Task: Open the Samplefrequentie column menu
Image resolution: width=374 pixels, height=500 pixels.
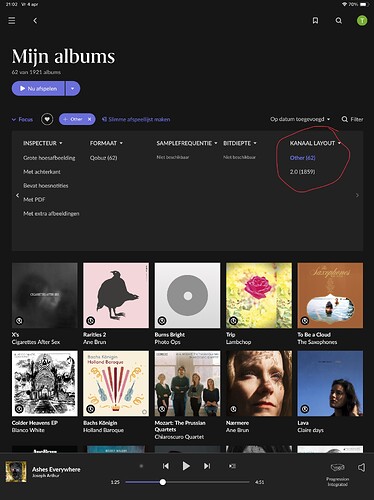Action: [x=187, y=143]
